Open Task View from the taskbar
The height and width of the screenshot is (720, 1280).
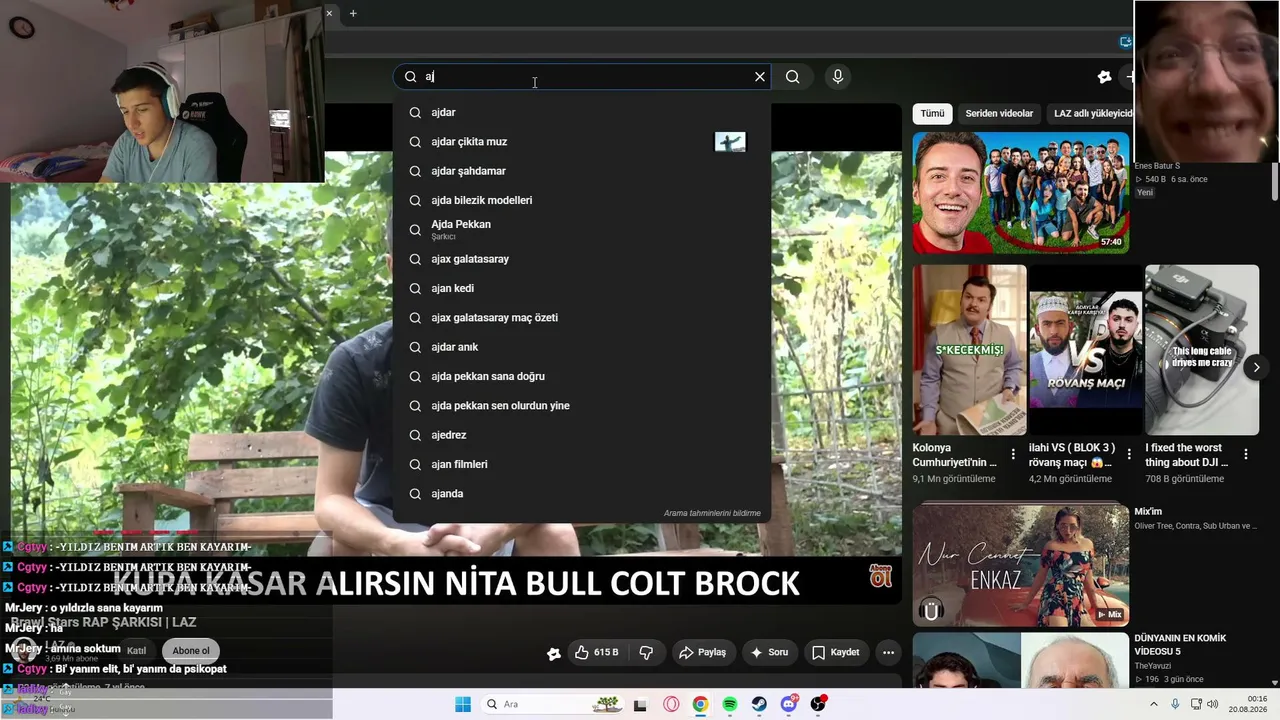tap(641, 704)
